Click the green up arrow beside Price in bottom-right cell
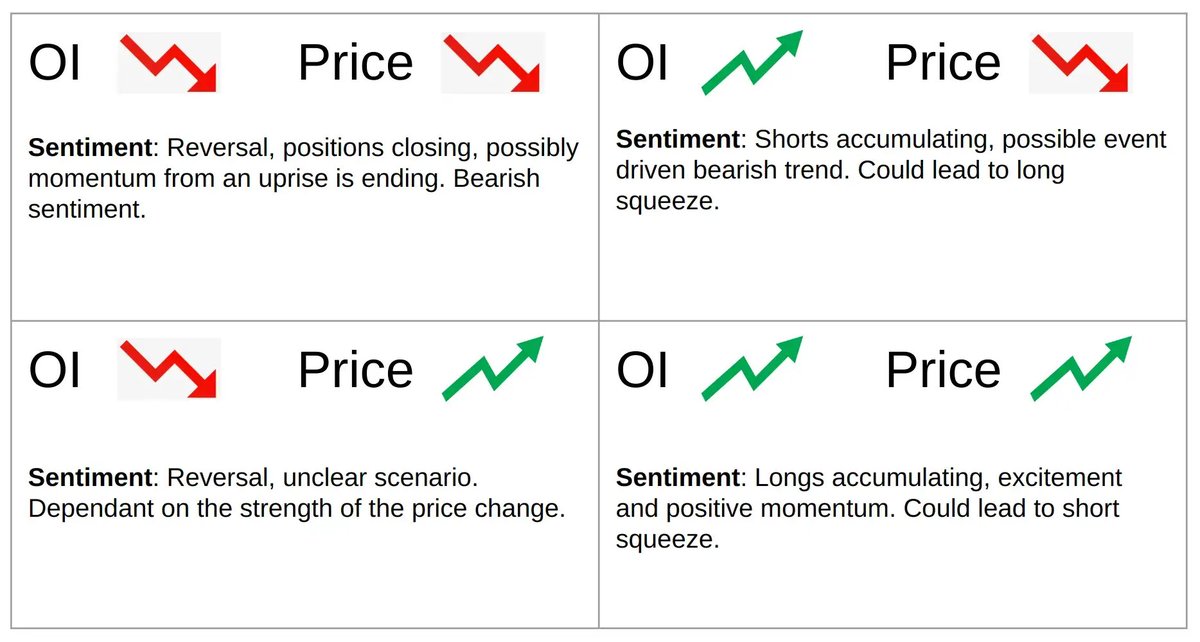The width and height of the screenshot is (1200, 642). 1081,369
